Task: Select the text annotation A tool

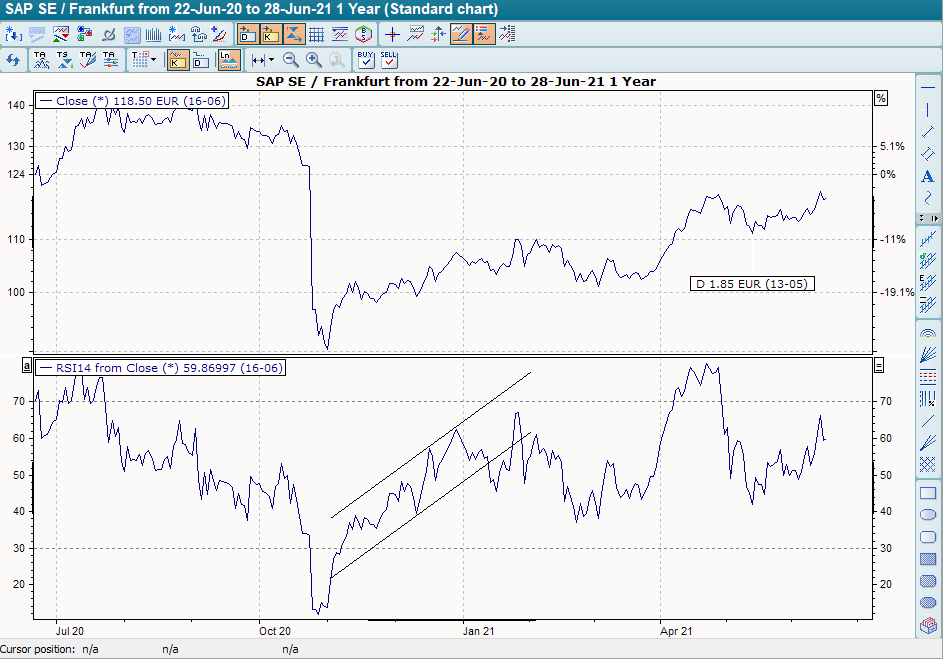Action: [928, 176]
